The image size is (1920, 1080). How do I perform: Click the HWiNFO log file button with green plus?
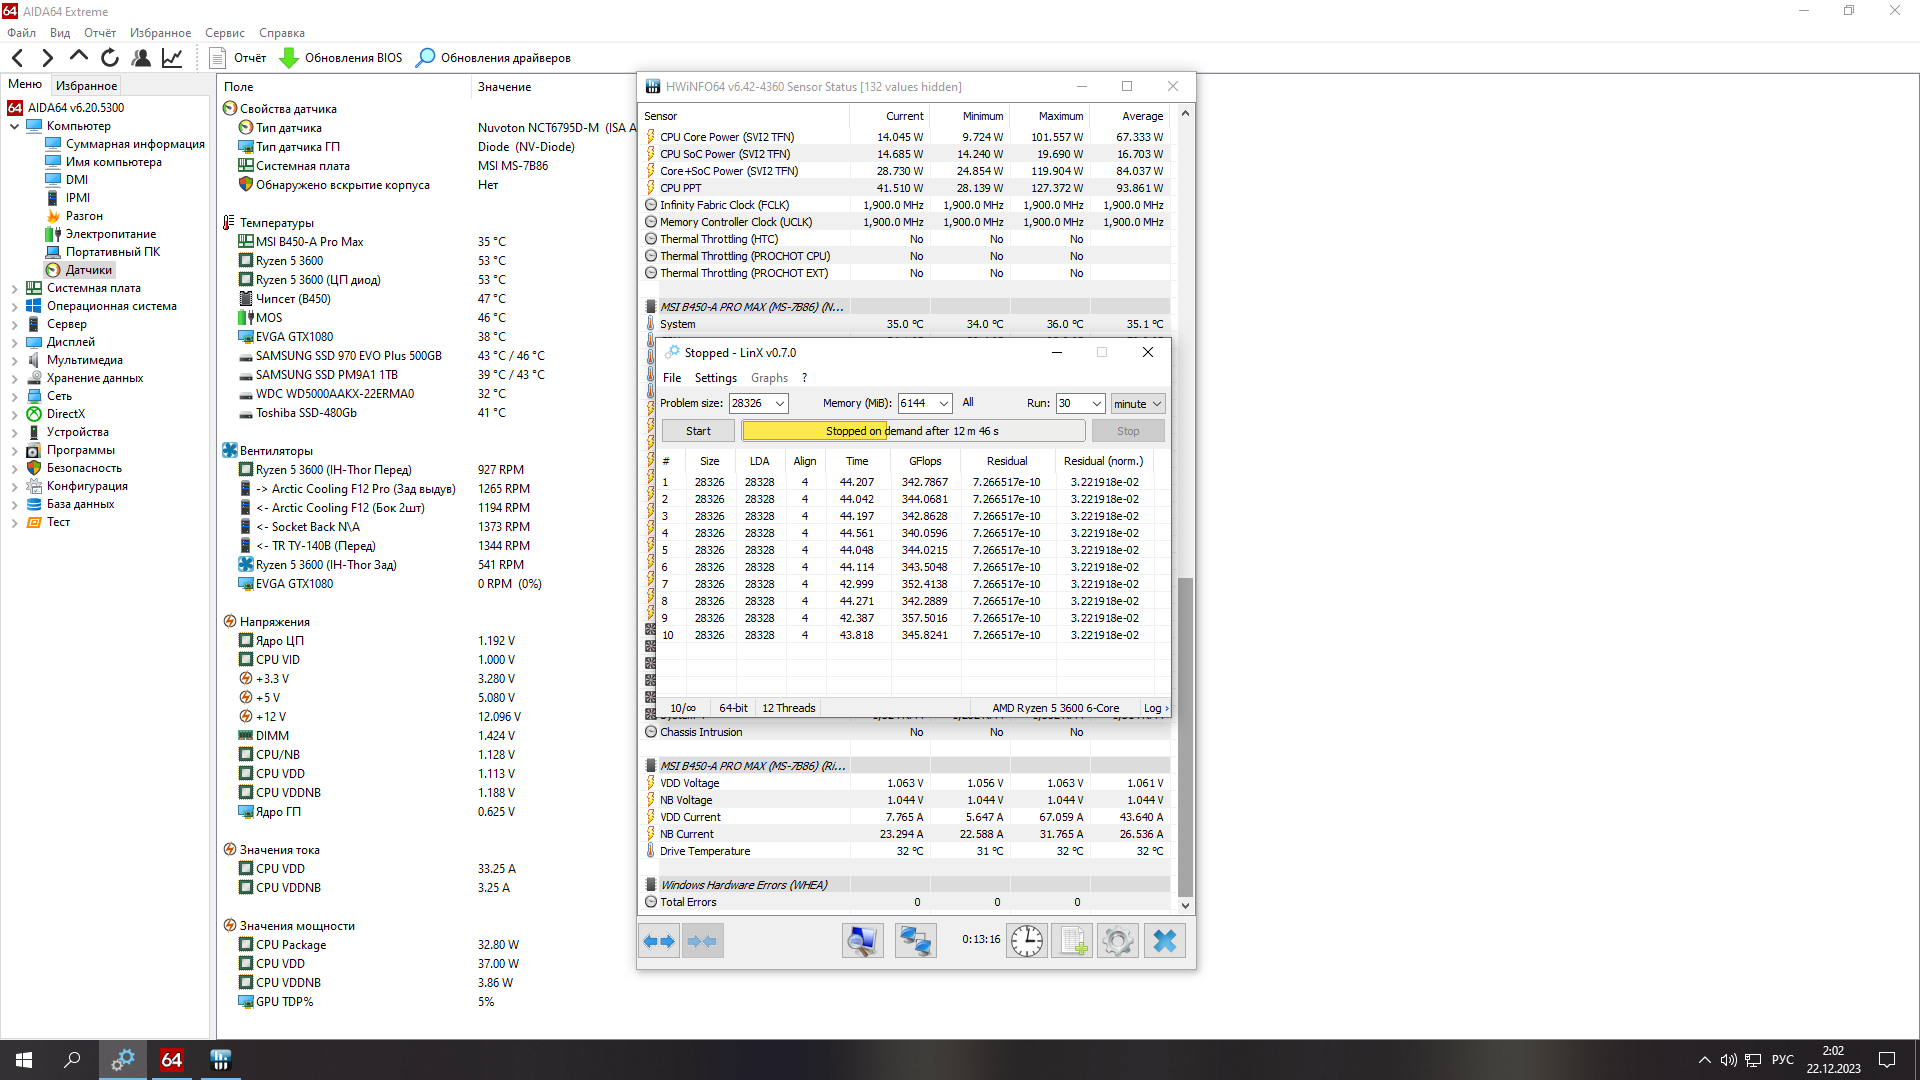click(x=1073, y=941)
